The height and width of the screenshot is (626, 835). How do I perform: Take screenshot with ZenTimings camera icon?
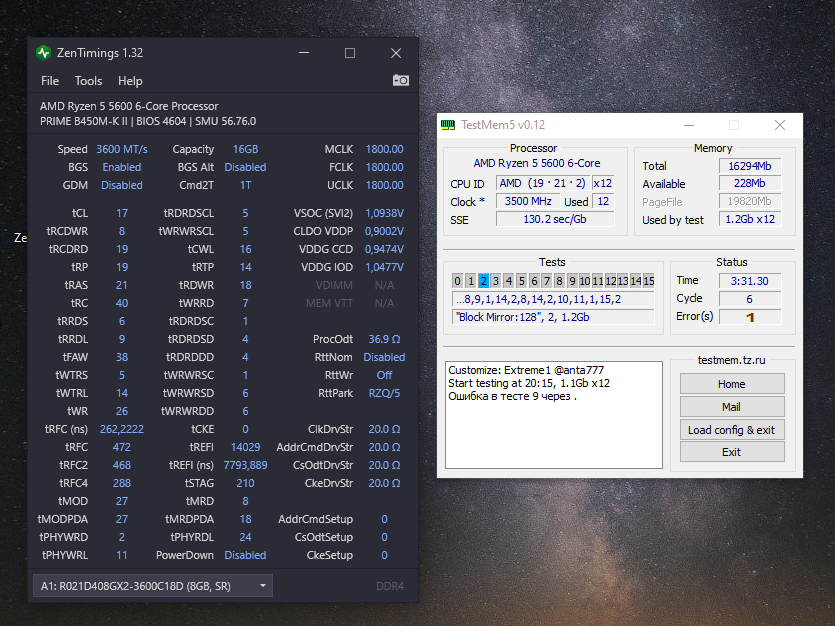(x=400, y=80)
